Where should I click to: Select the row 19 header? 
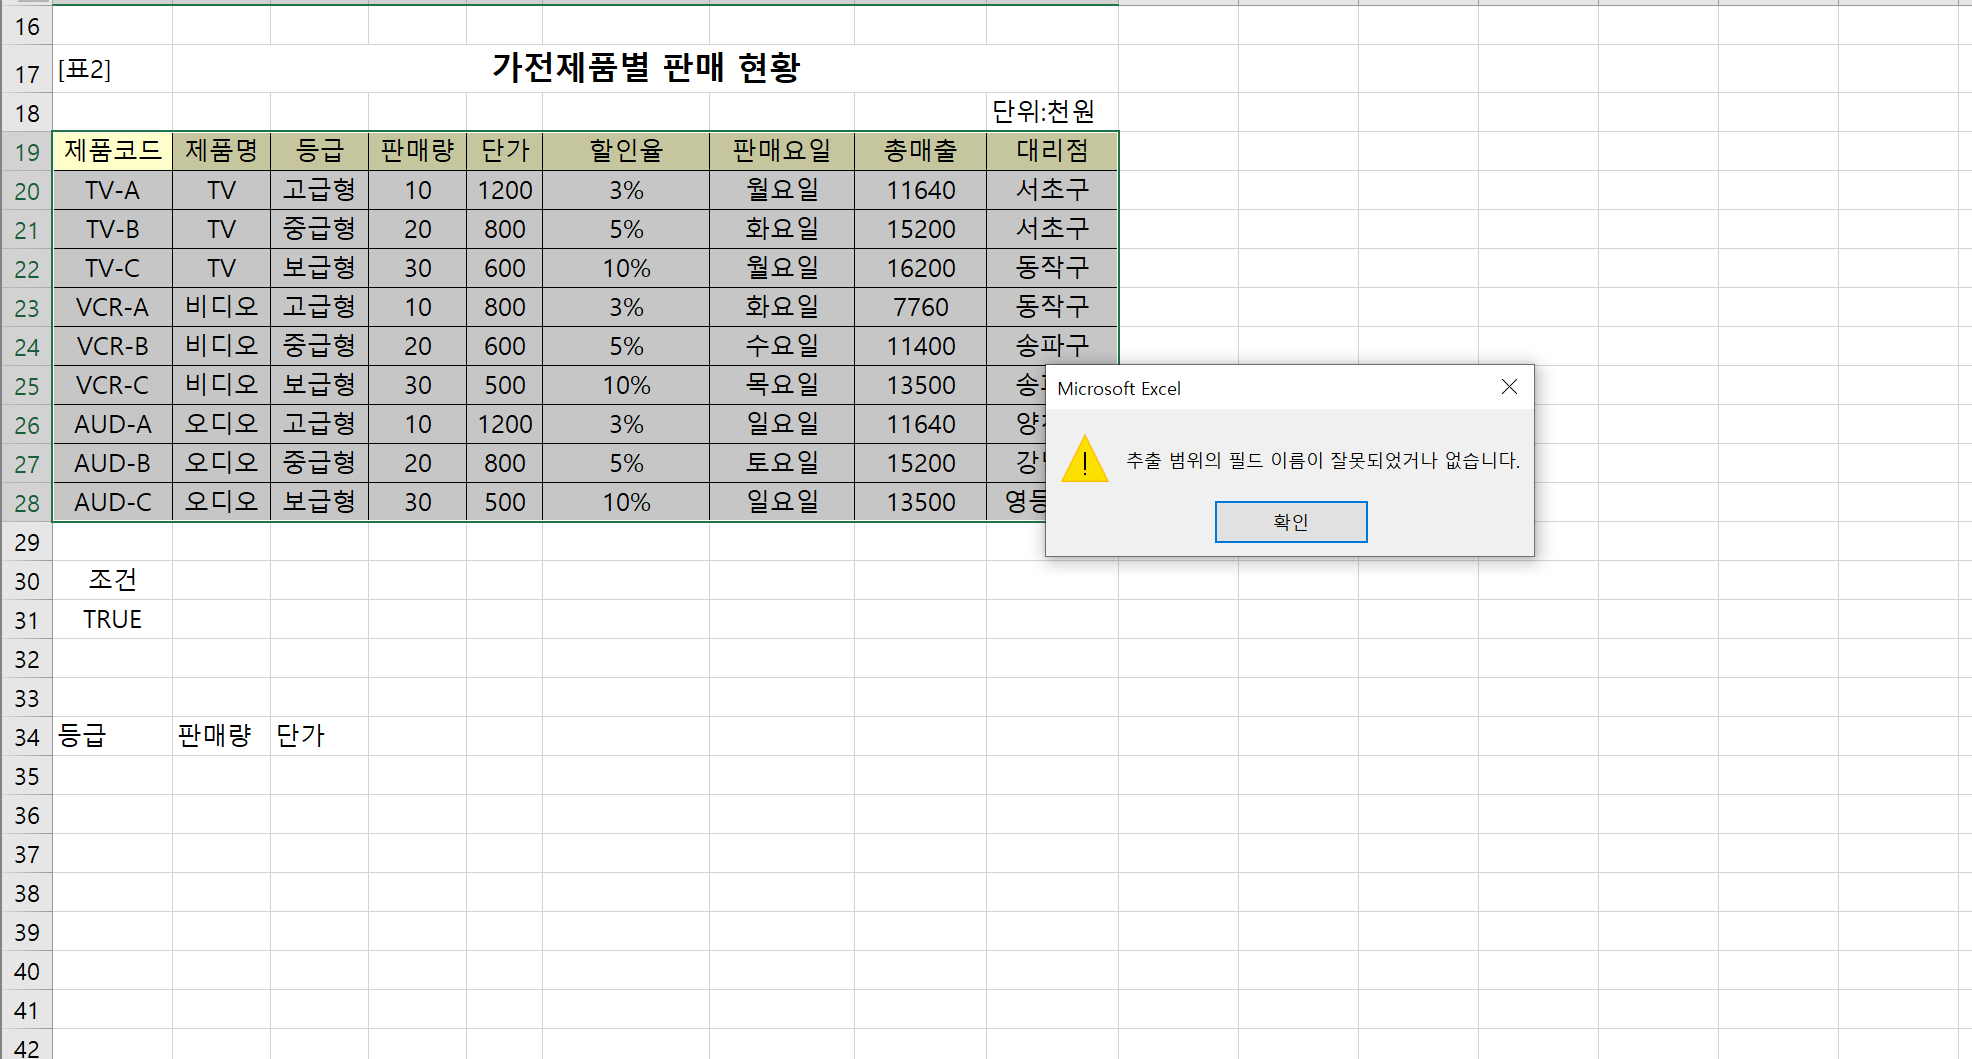27,152
